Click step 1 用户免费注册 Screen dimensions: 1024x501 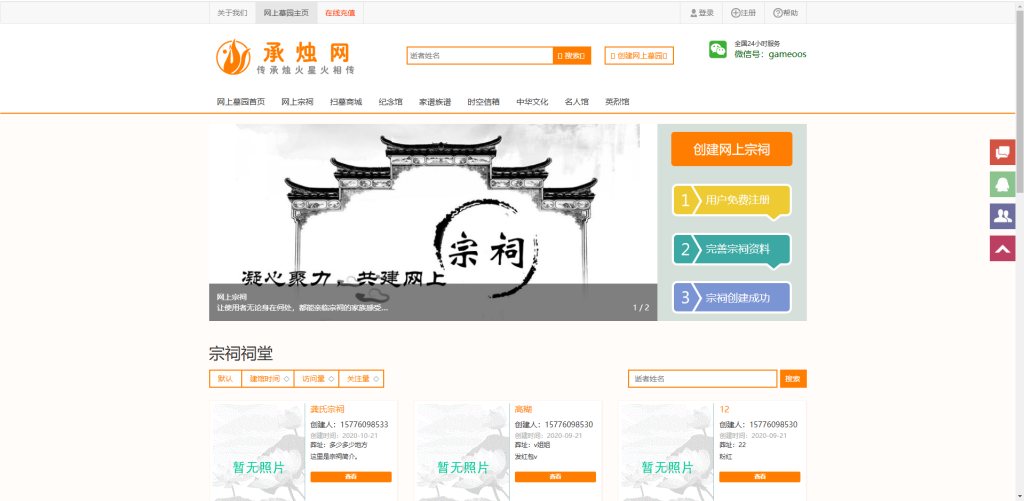point(731,201)
